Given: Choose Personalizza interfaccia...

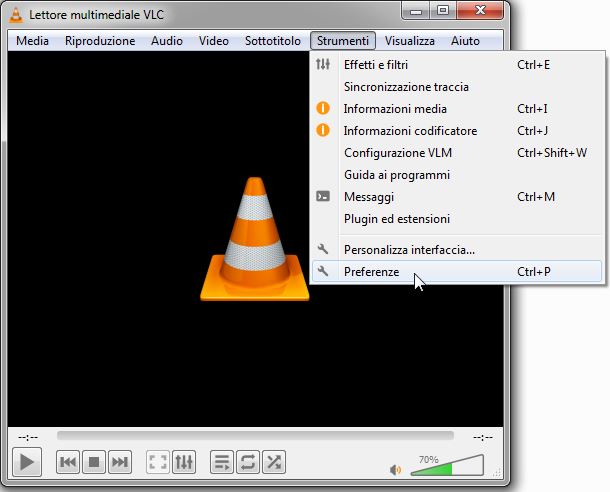Looking at the screenshot, I should point(457,249).
